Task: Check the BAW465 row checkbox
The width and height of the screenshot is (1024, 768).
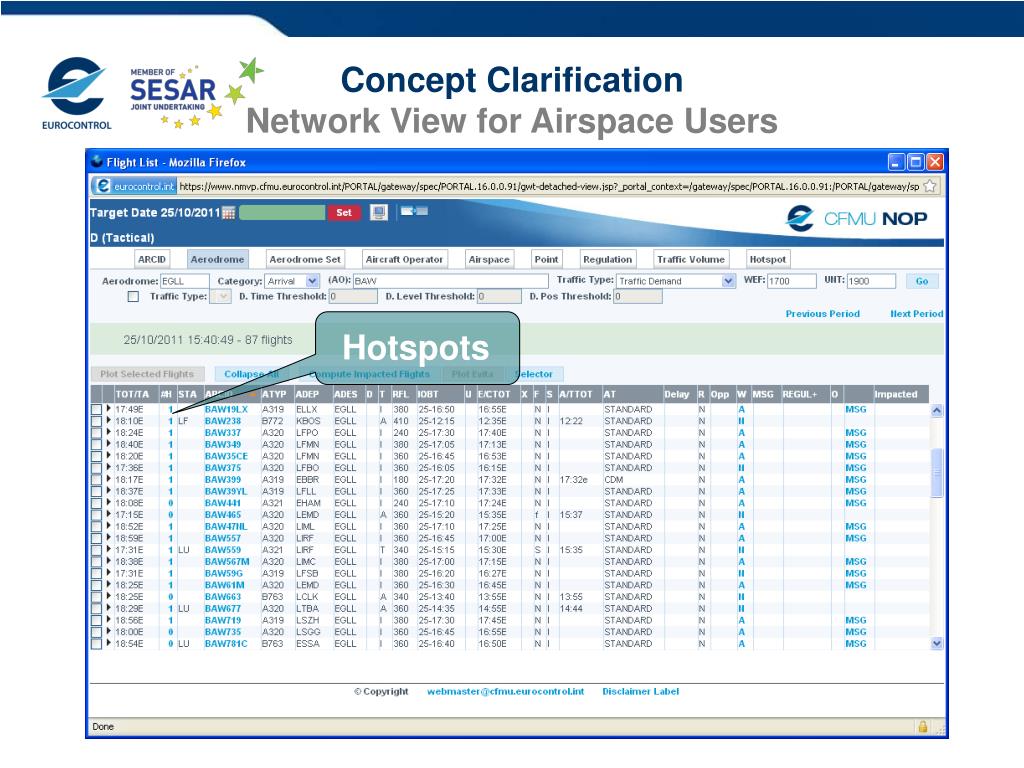Action: point(97,515)
